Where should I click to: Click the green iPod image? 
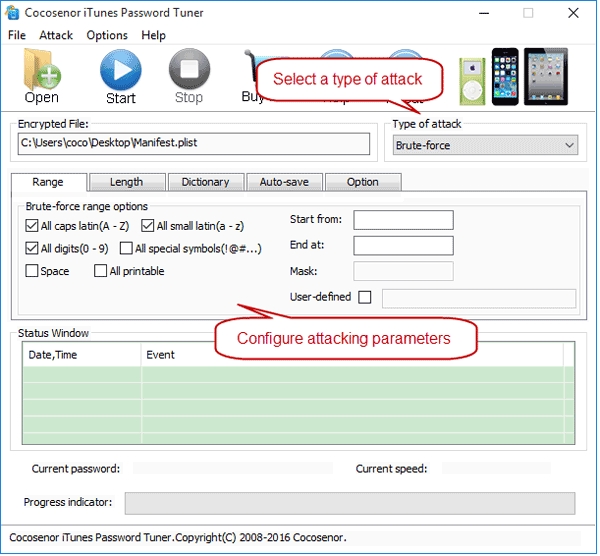coord(472,81)
